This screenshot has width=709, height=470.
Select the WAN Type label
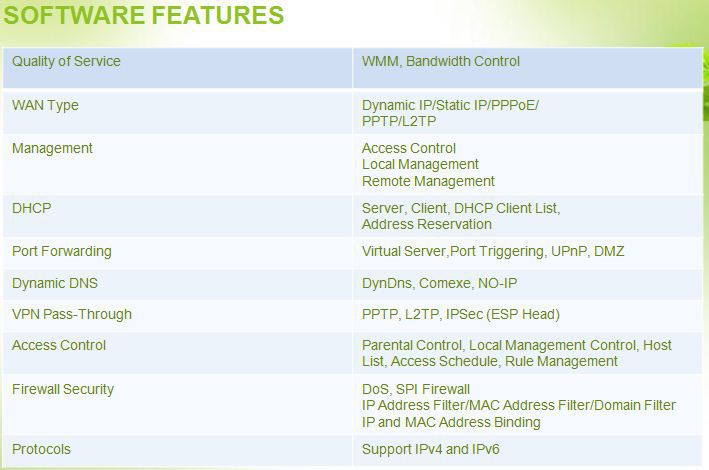[45, 105]
